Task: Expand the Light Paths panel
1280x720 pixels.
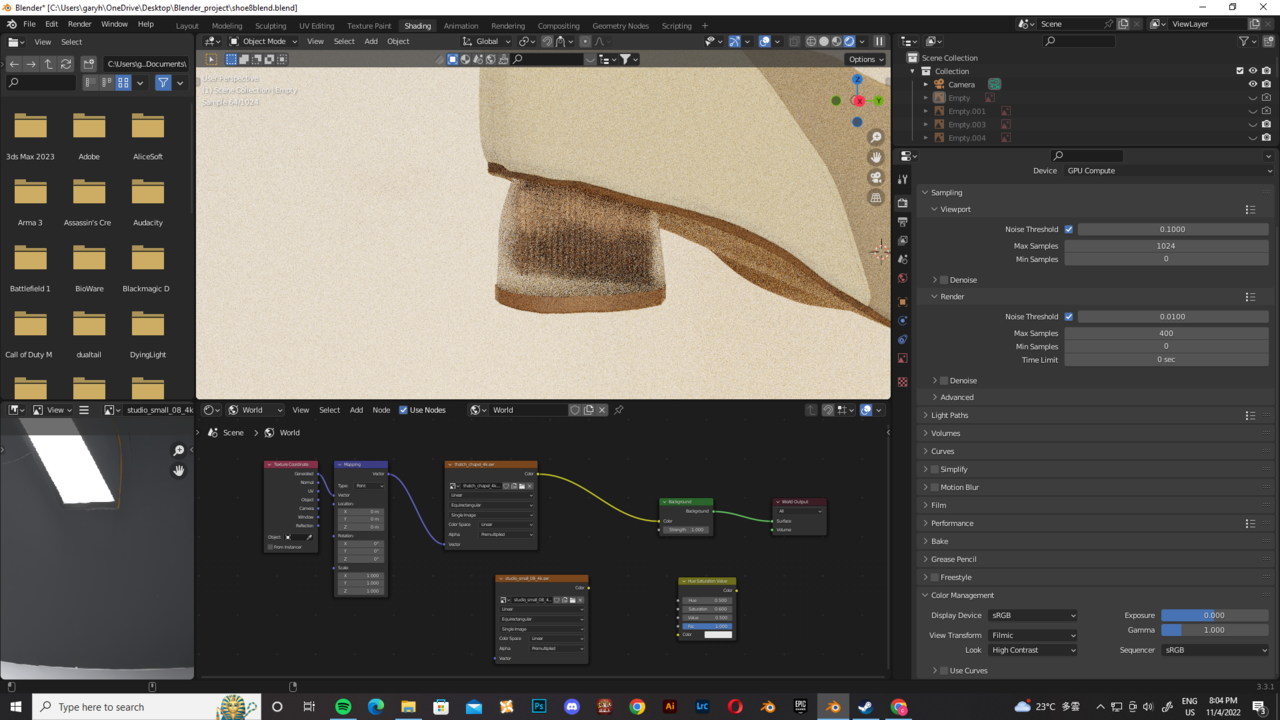Action: coord(948,415)
